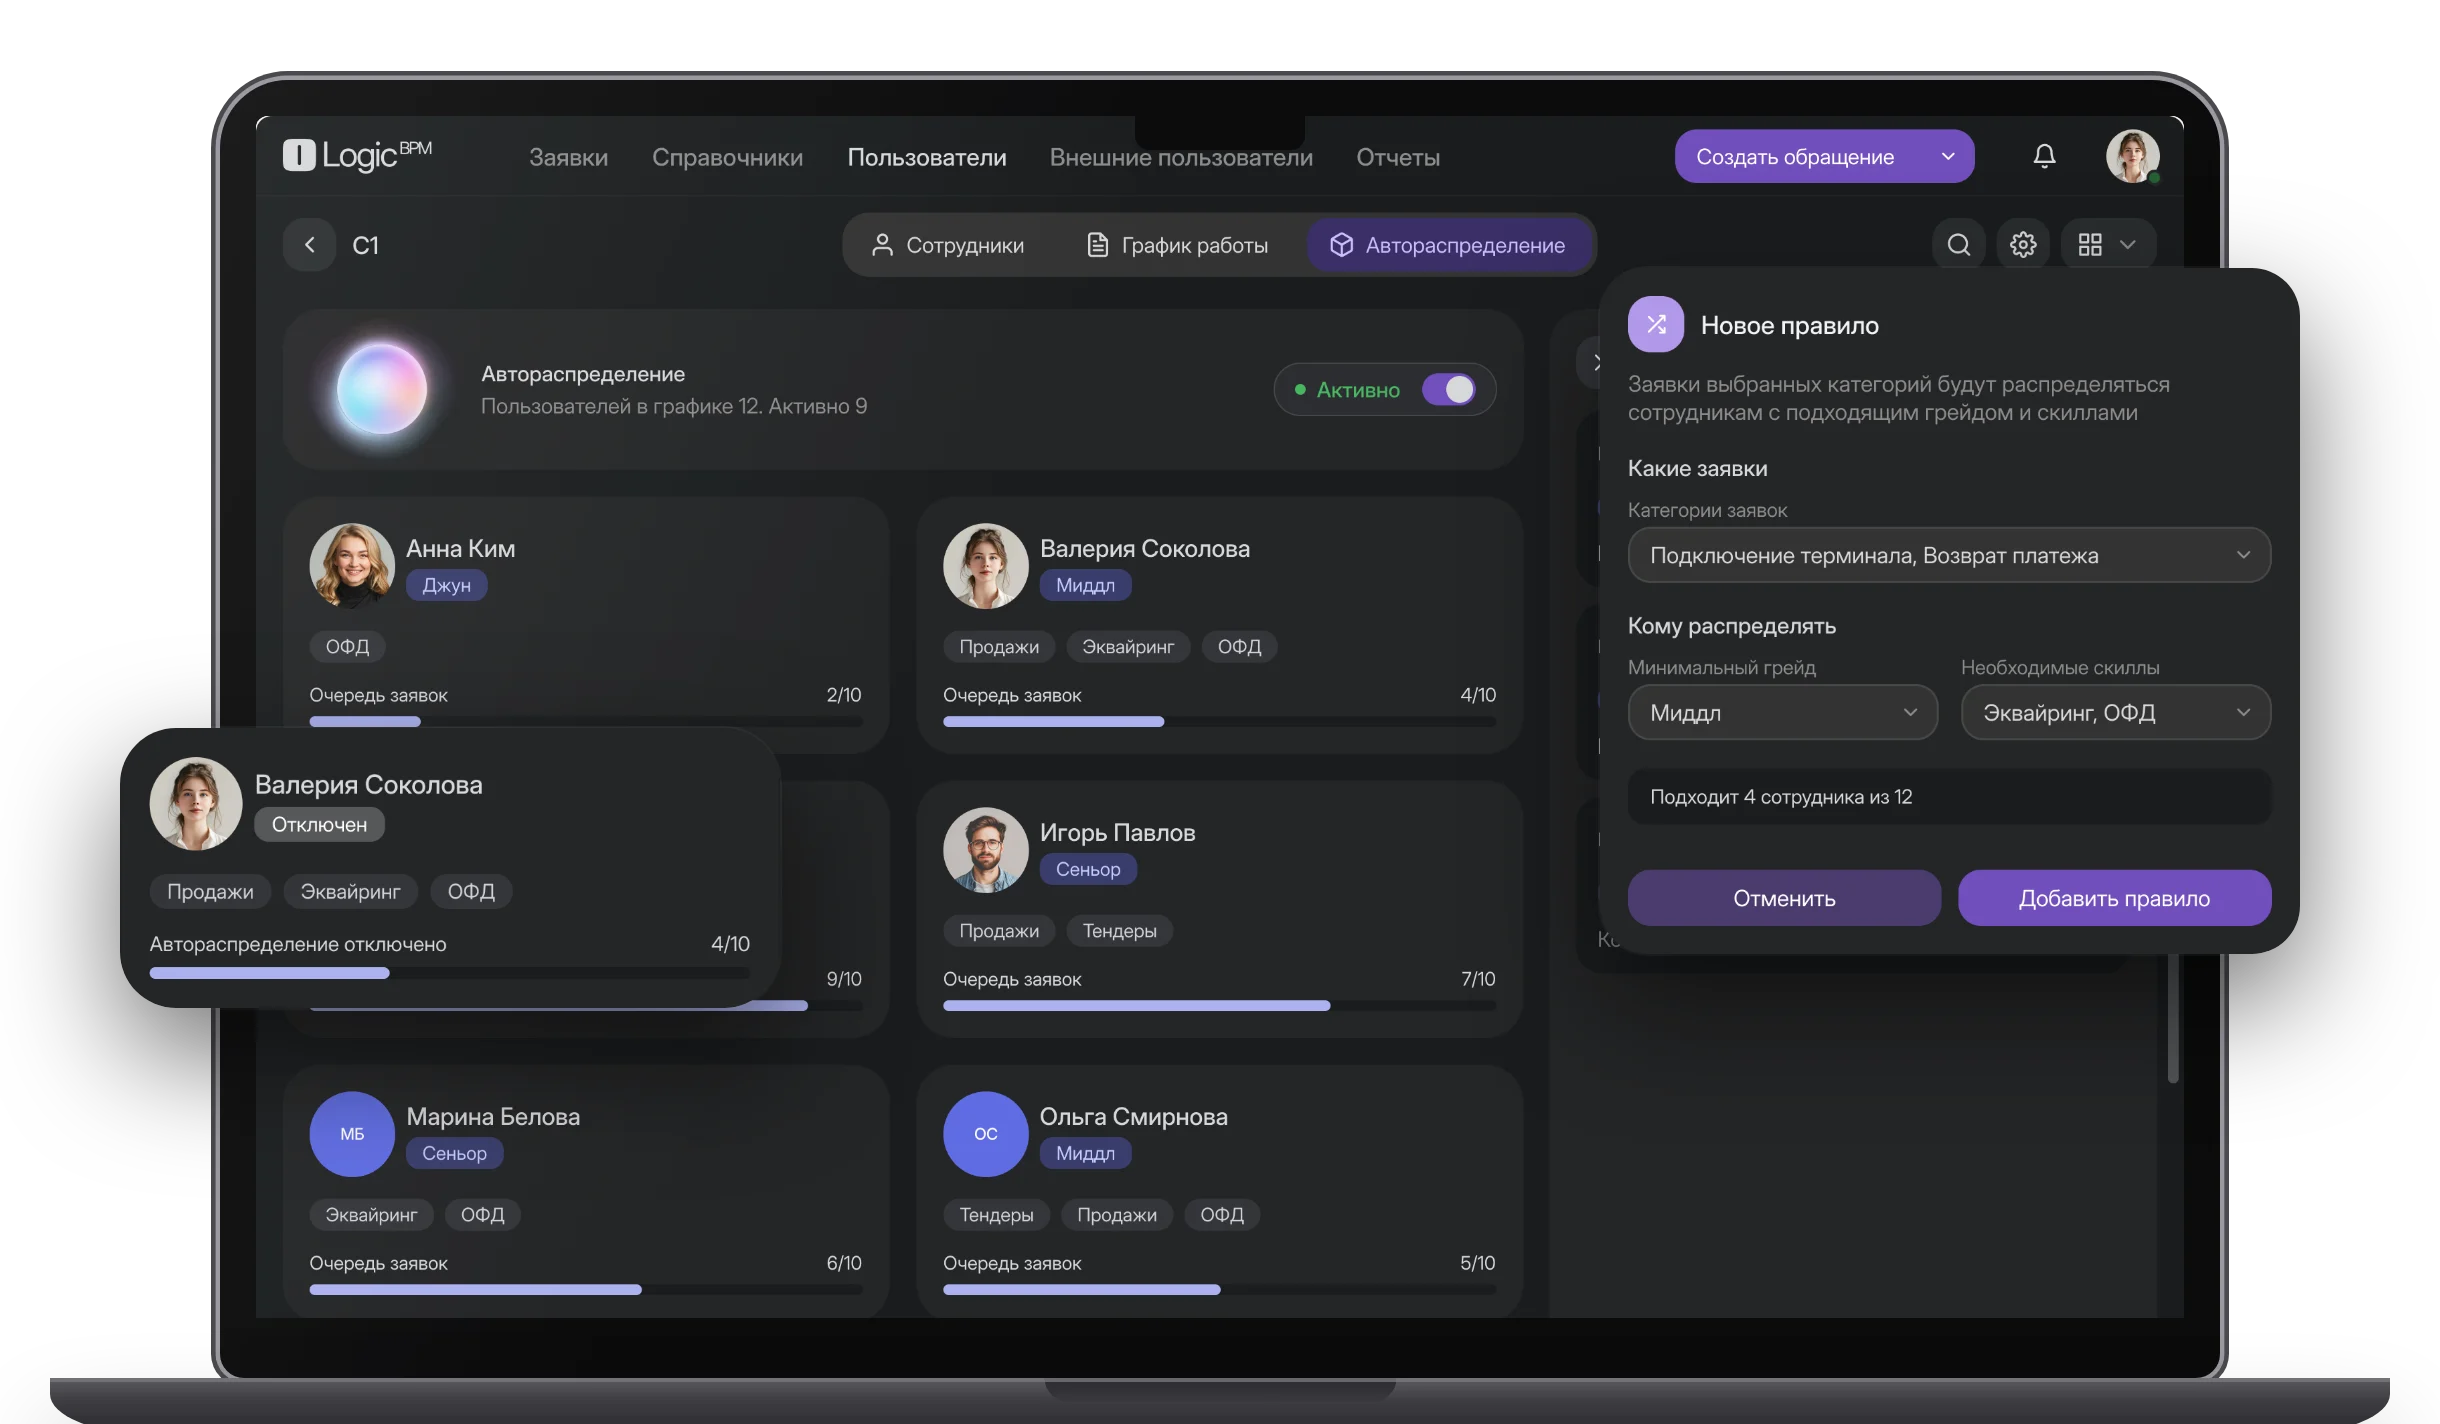This screenshot has width=2440, height=1424.
Task: Expand the view mode chevron by the grid icon
Action: click(2128, 245)
